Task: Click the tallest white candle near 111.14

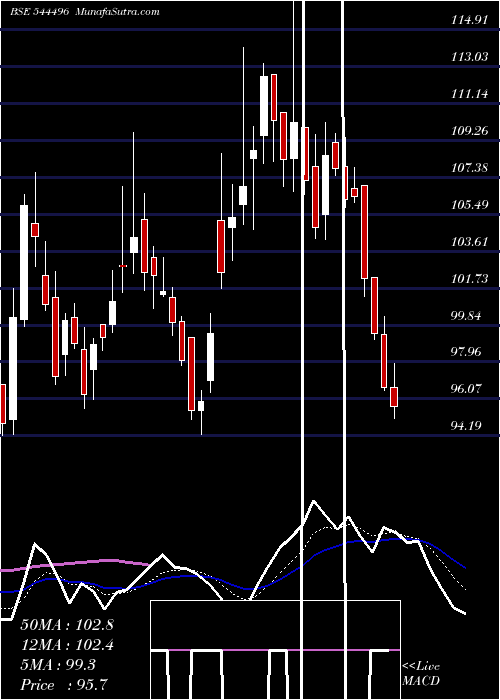Action: tap(264, 106)
